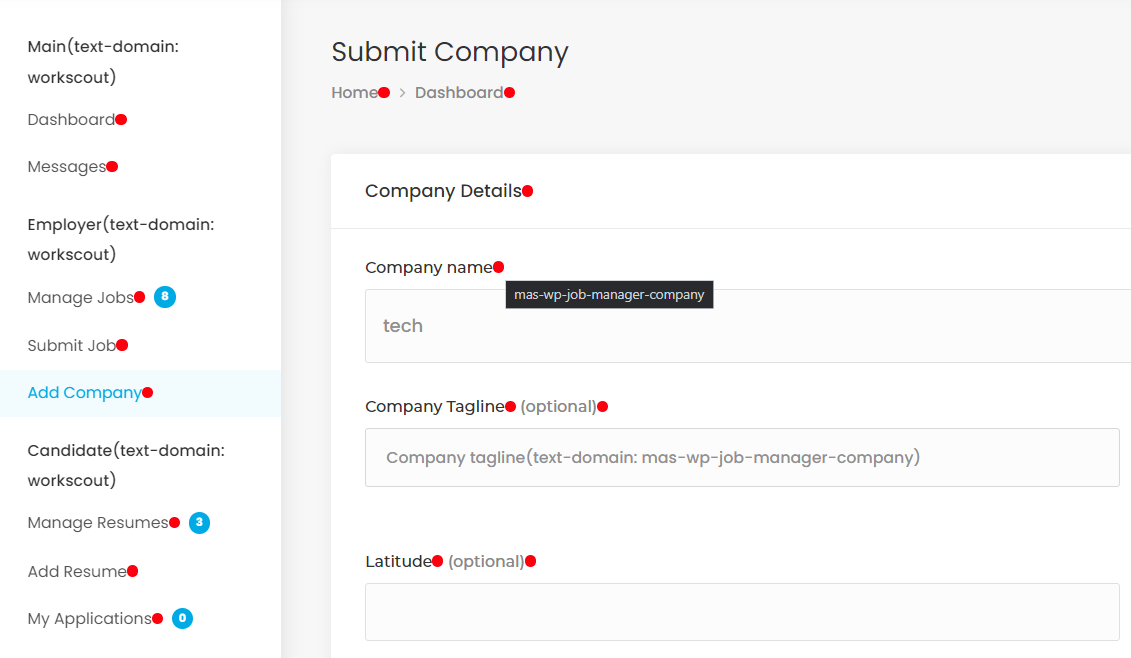The image size is (1131, 658).
Task: Click into the Company Tagline text field
Action: click(x=742, y=458)
